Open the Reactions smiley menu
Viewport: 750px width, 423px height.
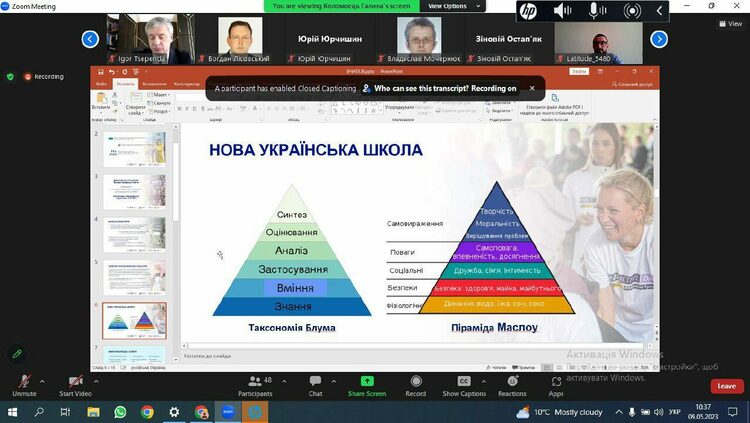tap(512, 382)
